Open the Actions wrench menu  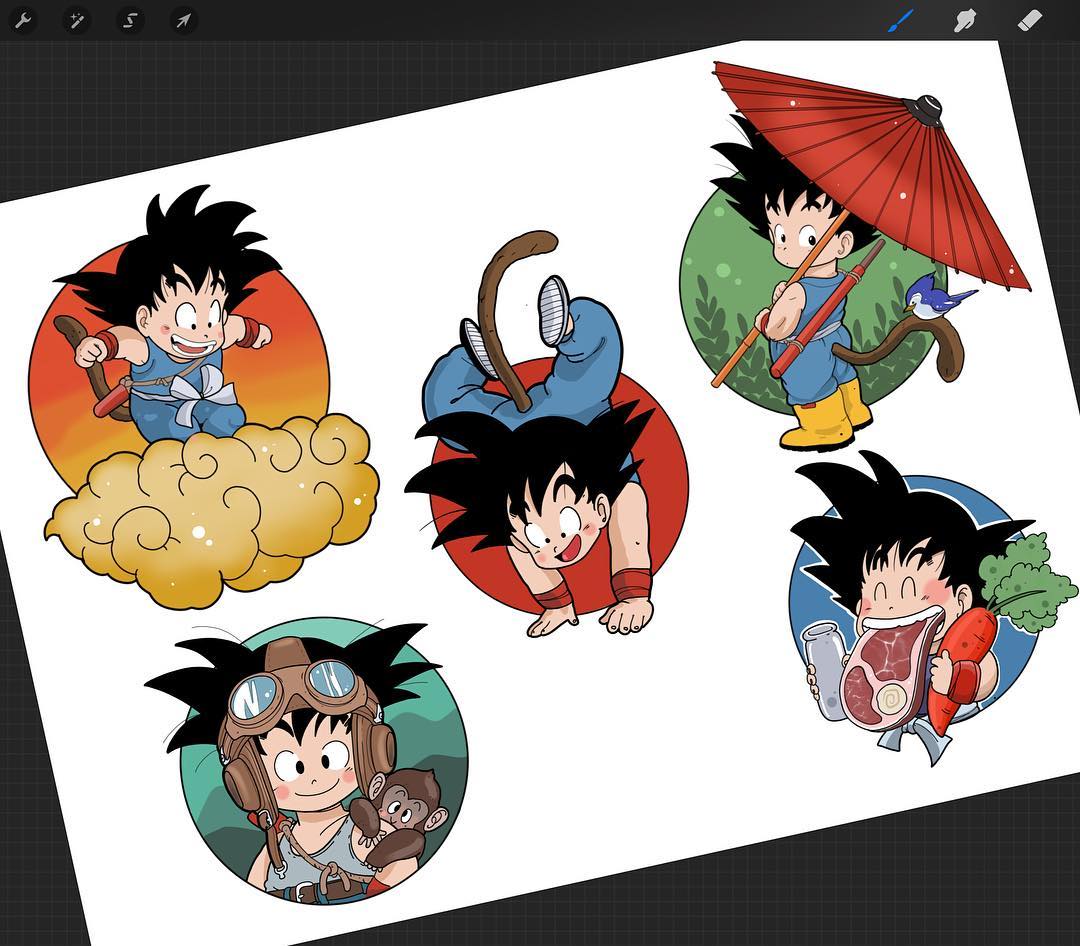pyautogui.click(x=23, y=21)
